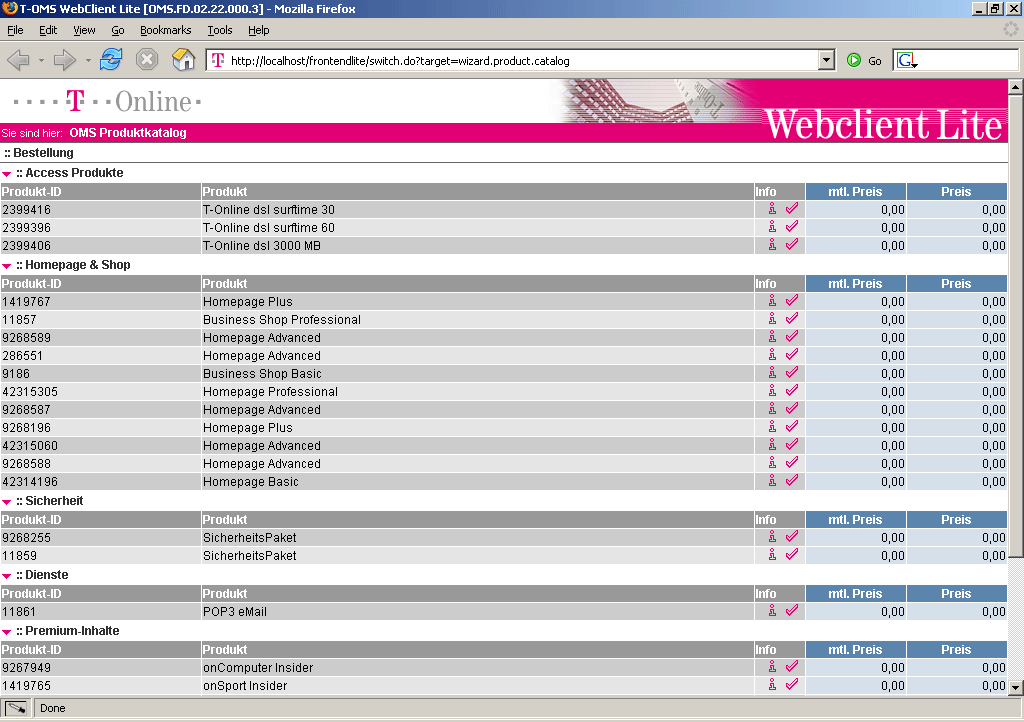Open the URL address bar dropdown
The width and height of the screenshot is (1024, 722).
click(x=826, y=61)
